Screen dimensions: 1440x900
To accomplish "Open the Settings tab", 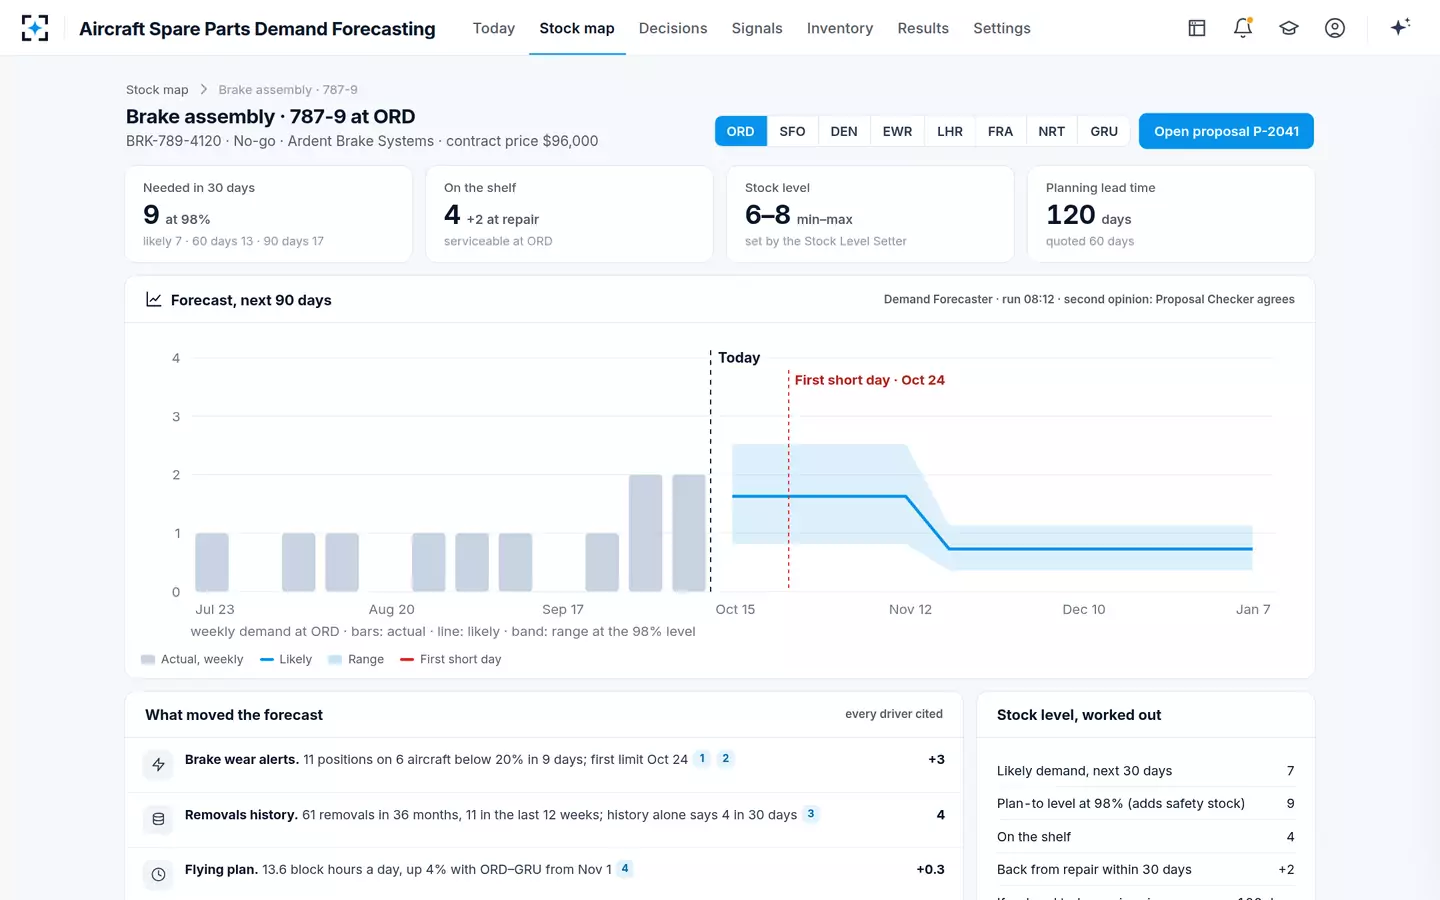I will pyautogui.click(x=1002, y=28).
